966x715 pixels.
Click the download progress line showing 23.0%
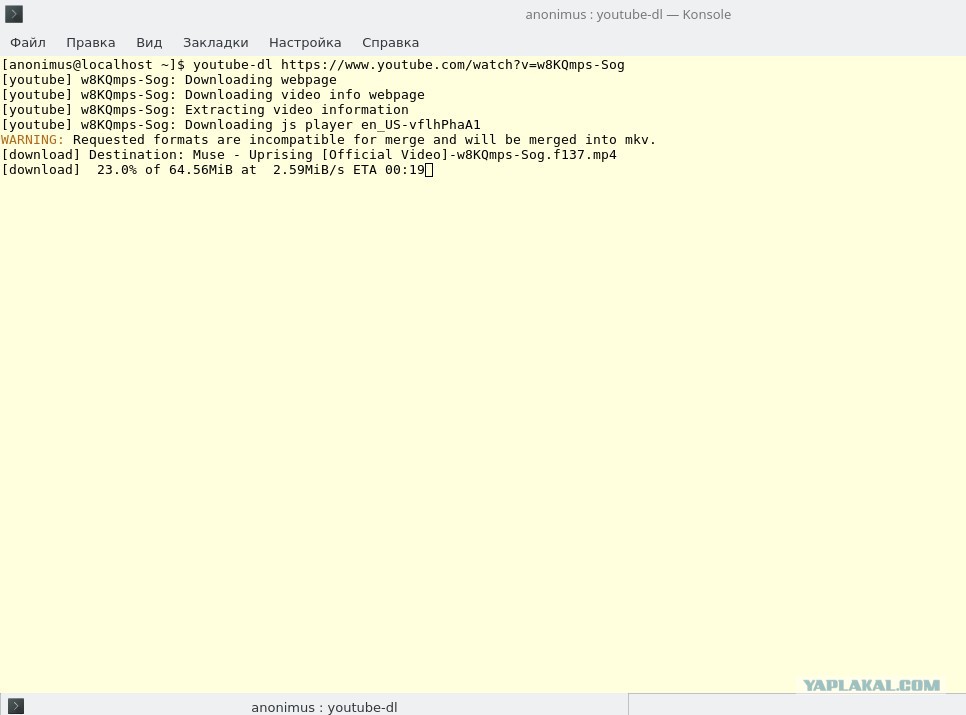coord(213,170)
